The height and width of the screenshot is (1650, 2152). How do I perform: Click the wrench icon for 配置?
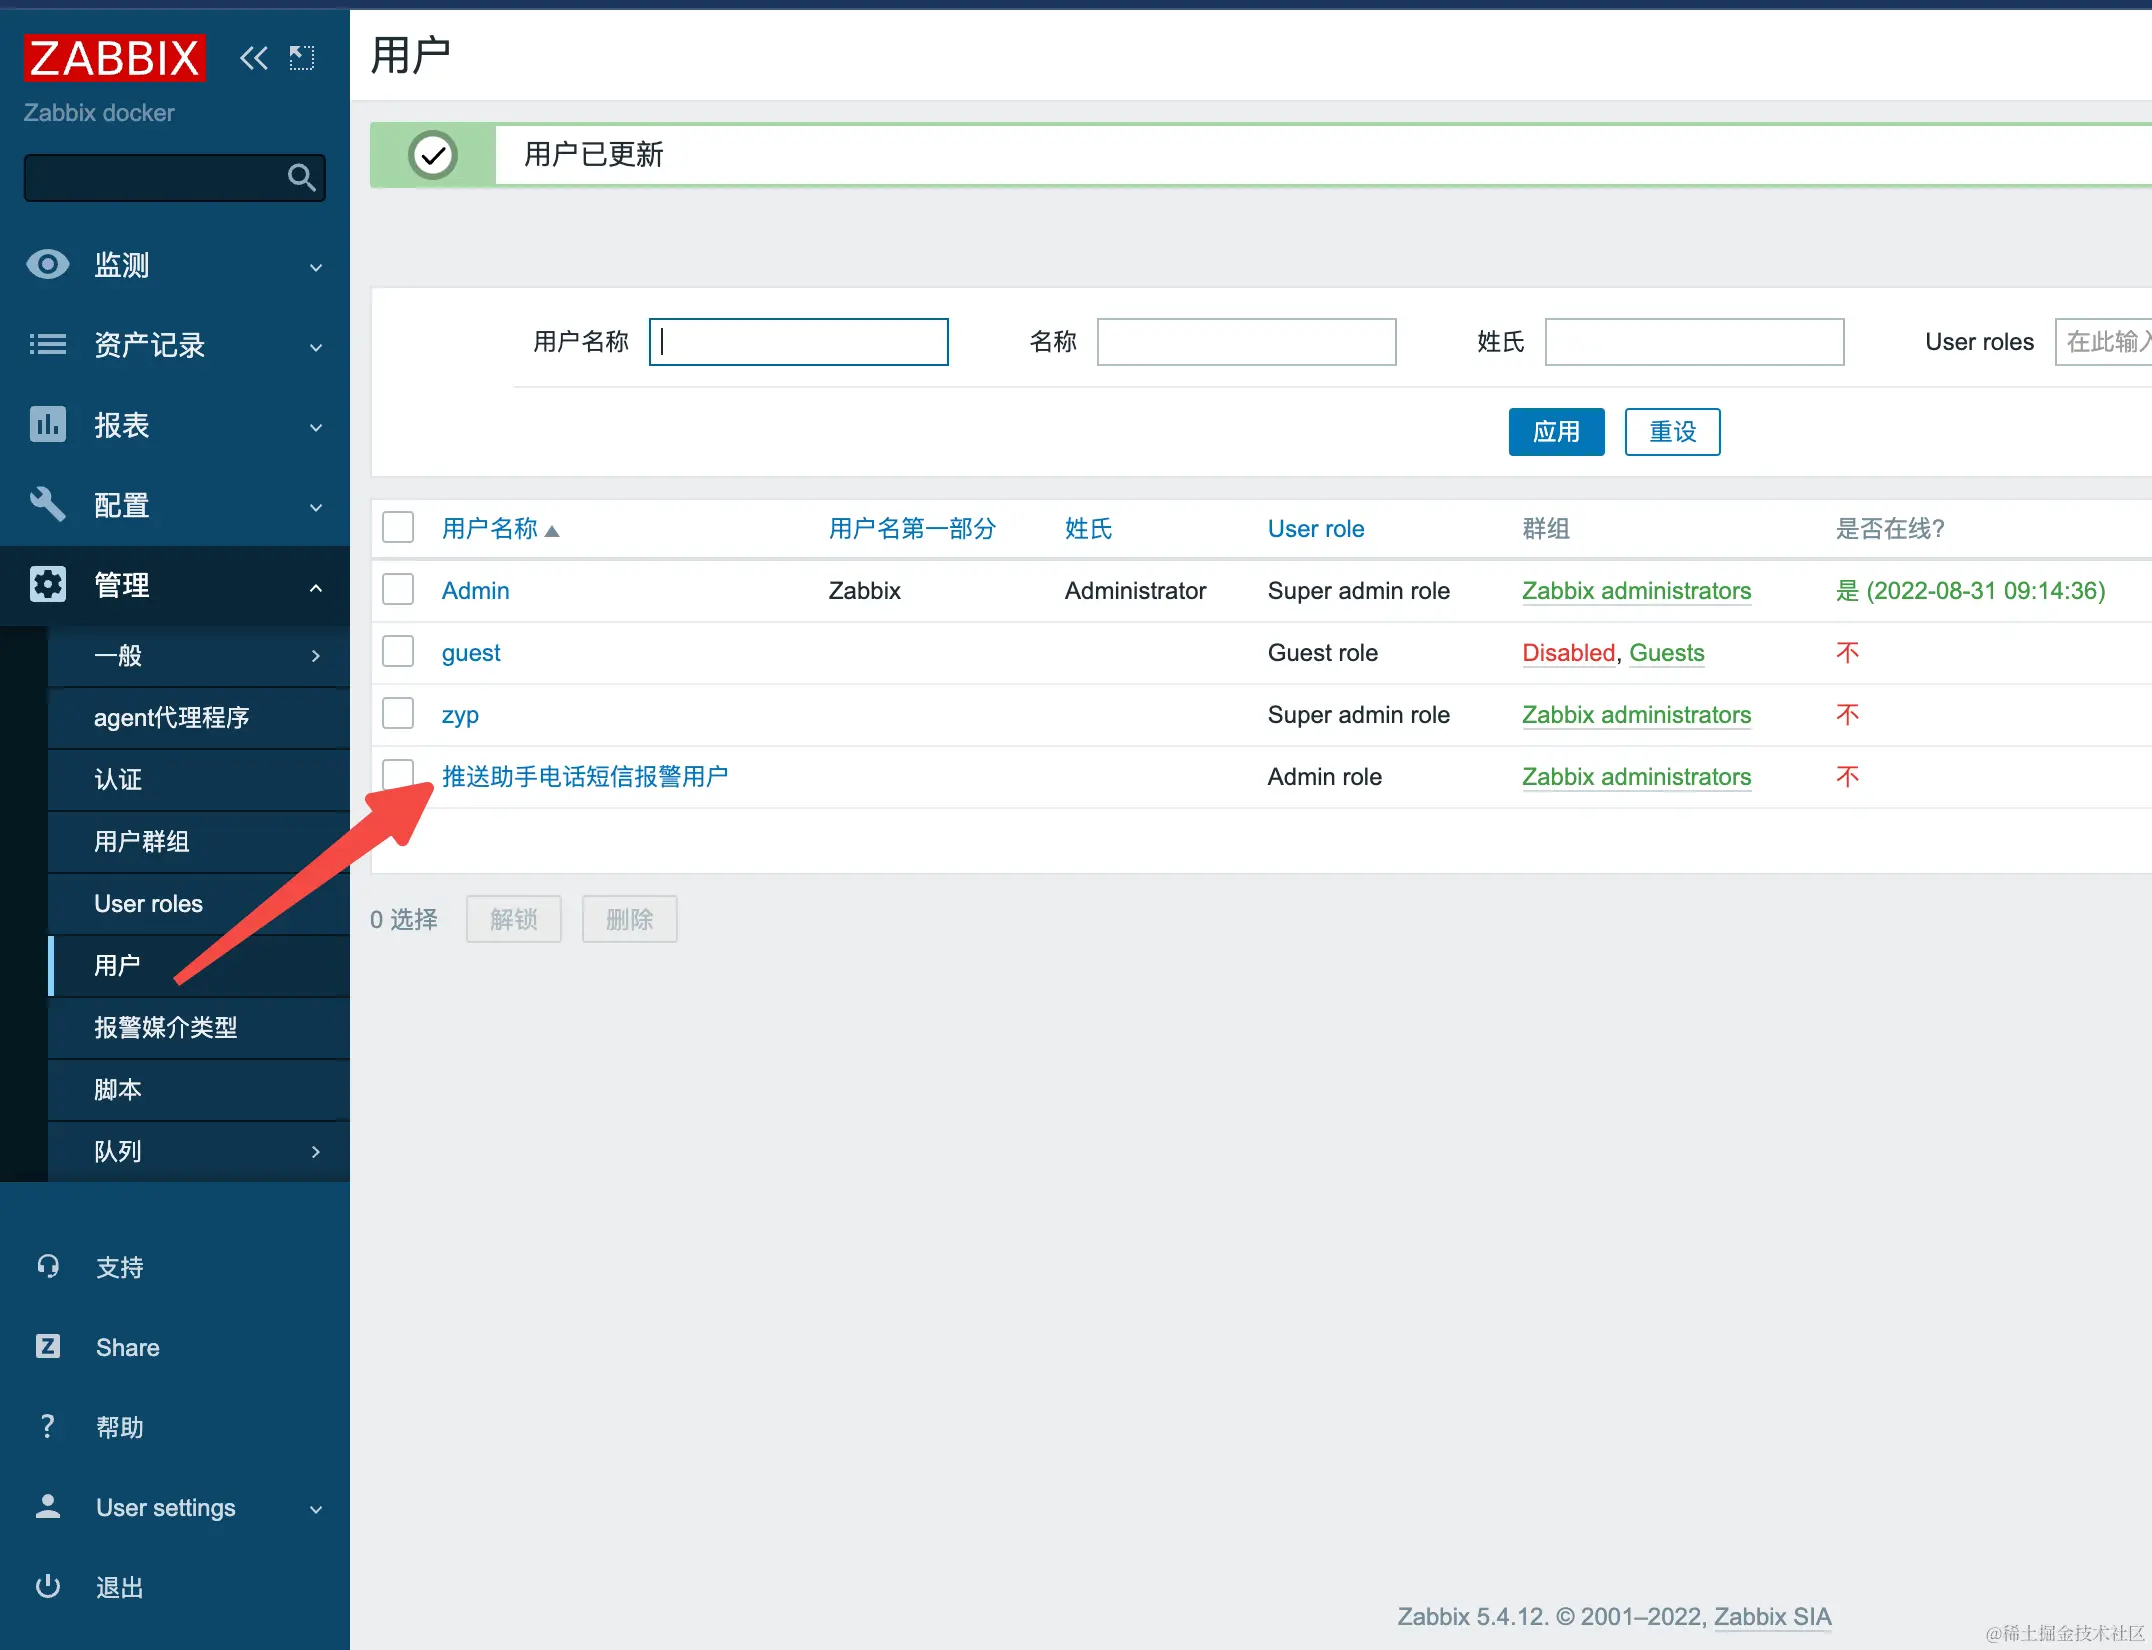(x=47, y=505)
